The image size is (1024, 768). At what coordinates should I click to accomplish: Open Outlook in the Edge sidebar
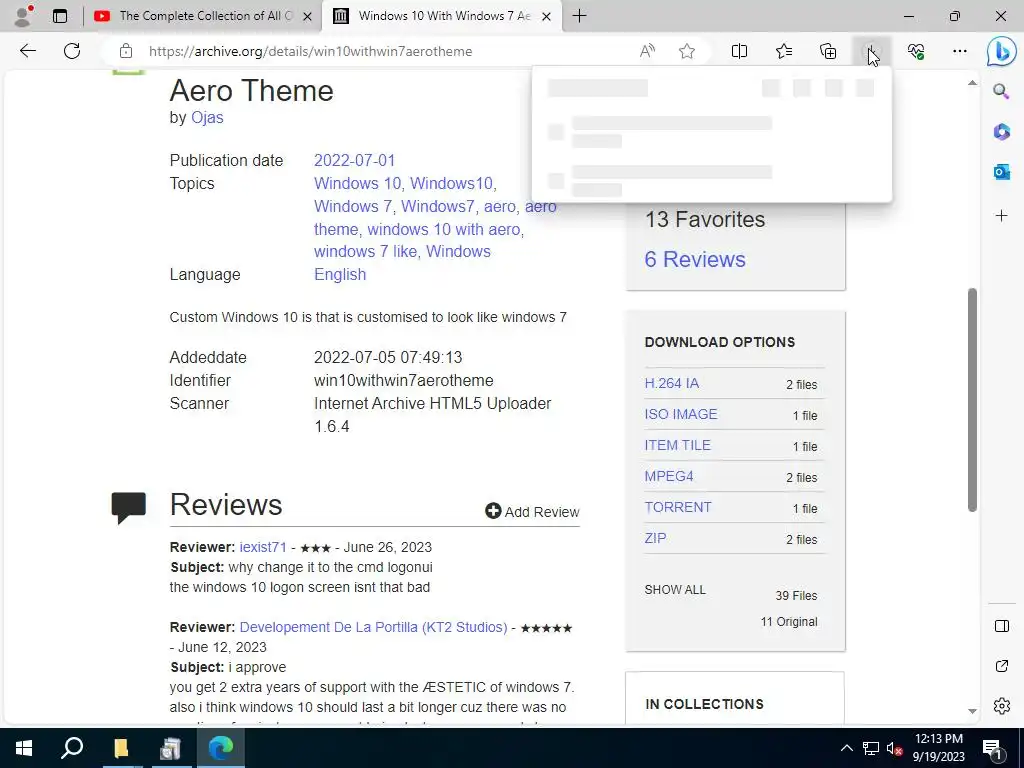point(1001,172)
